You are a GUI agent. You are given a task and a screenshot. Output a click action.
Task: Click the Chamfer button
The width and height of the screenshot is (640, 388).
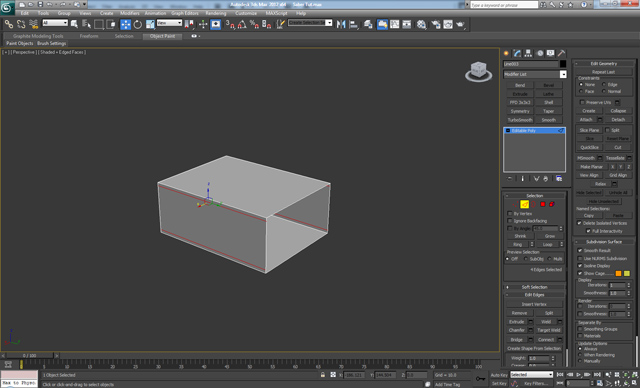[x=517, y=330]
